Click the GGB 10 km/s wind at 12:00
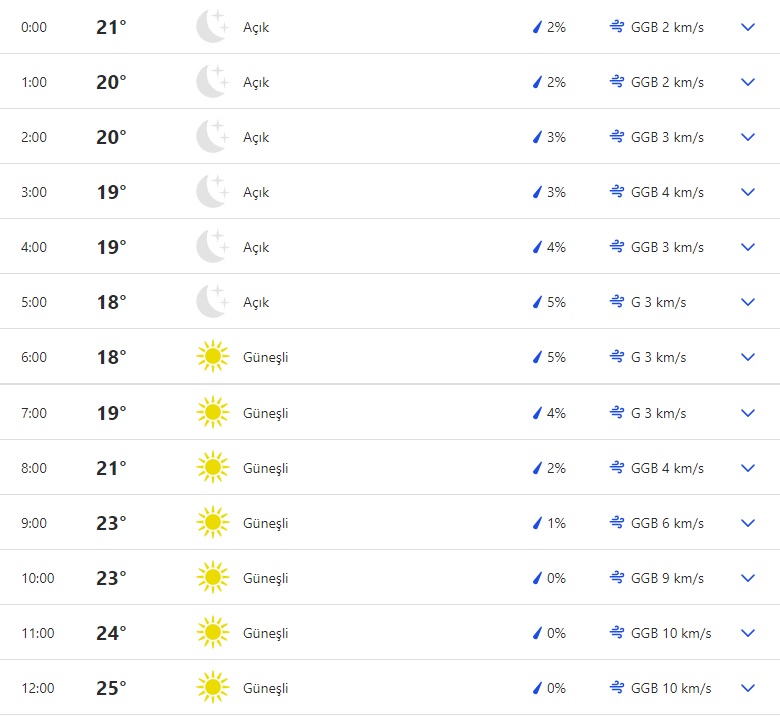The width and height of the screenshot is (780, 716). pyautogui.click(x=671, y=688)
